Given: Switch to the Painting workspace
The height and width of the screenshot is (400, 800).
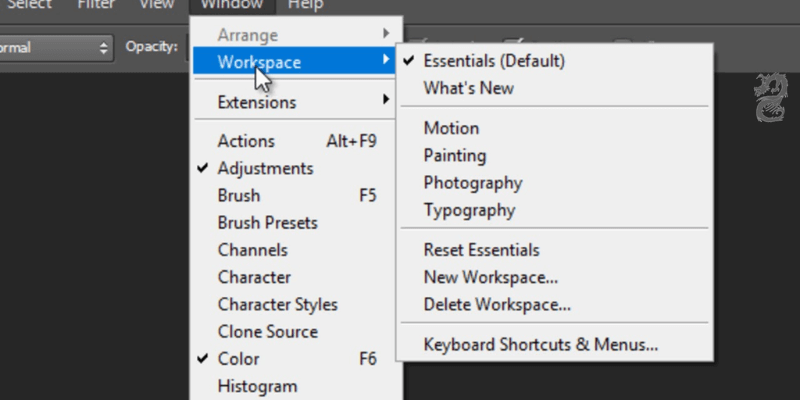Looking at the screenshot, I should tap(454, 156).
